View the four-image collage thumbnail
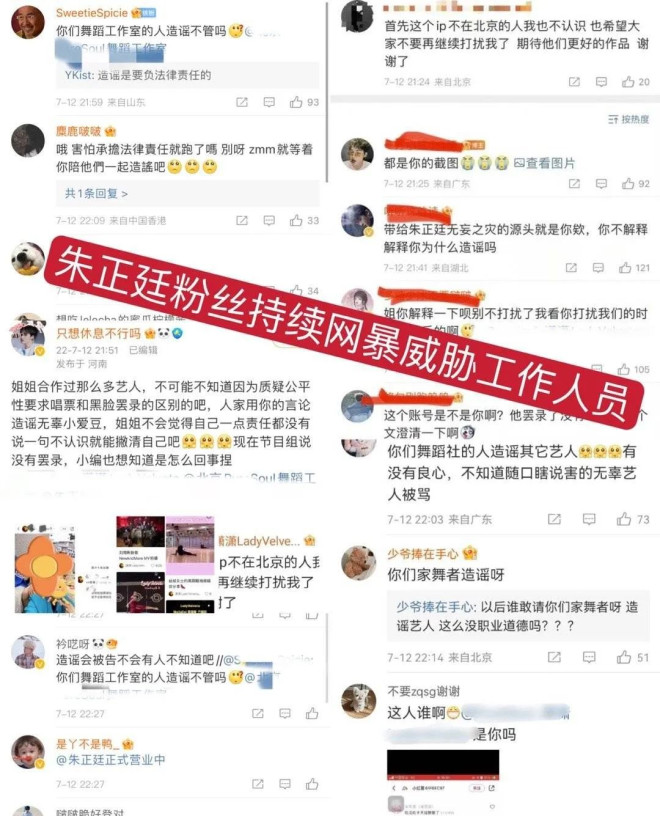660x816 pixels. [165, 564]
